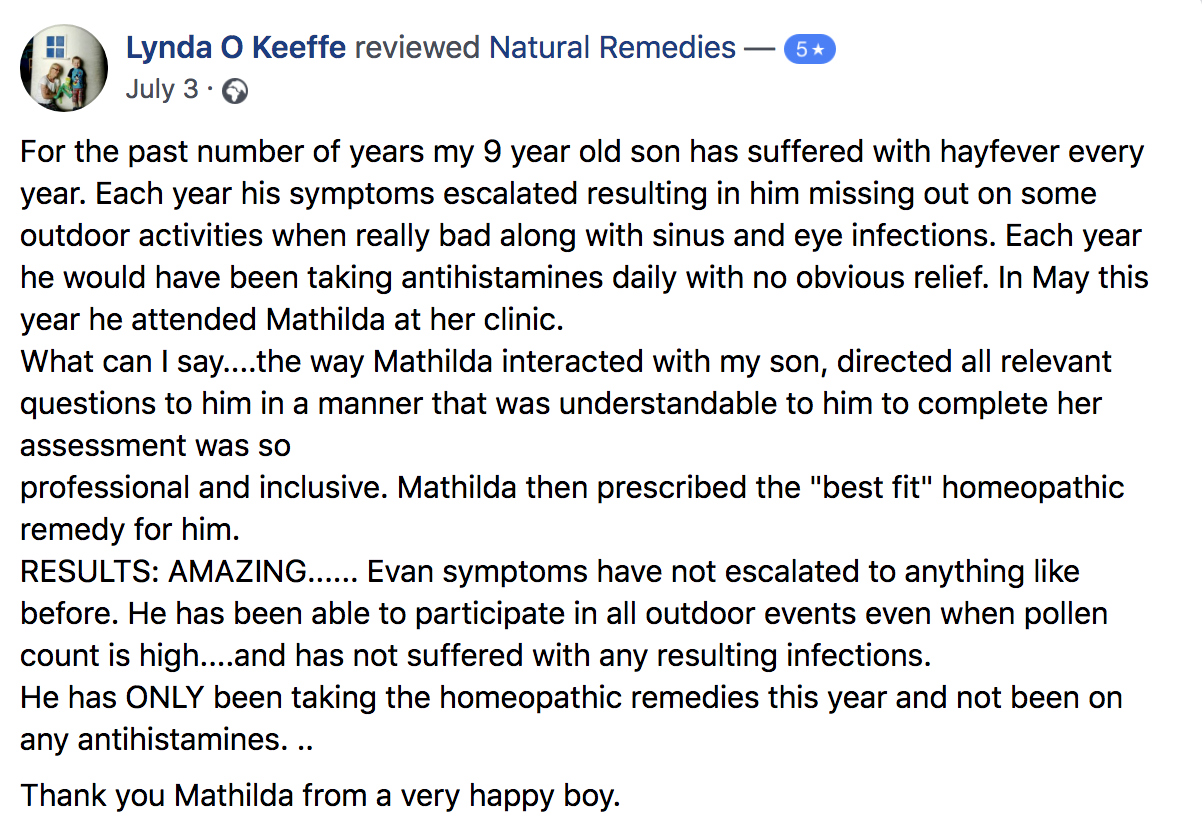Screen dimensions: 1202x834
Task: Click the globe public privacy icon
Action: click(234, 91)
